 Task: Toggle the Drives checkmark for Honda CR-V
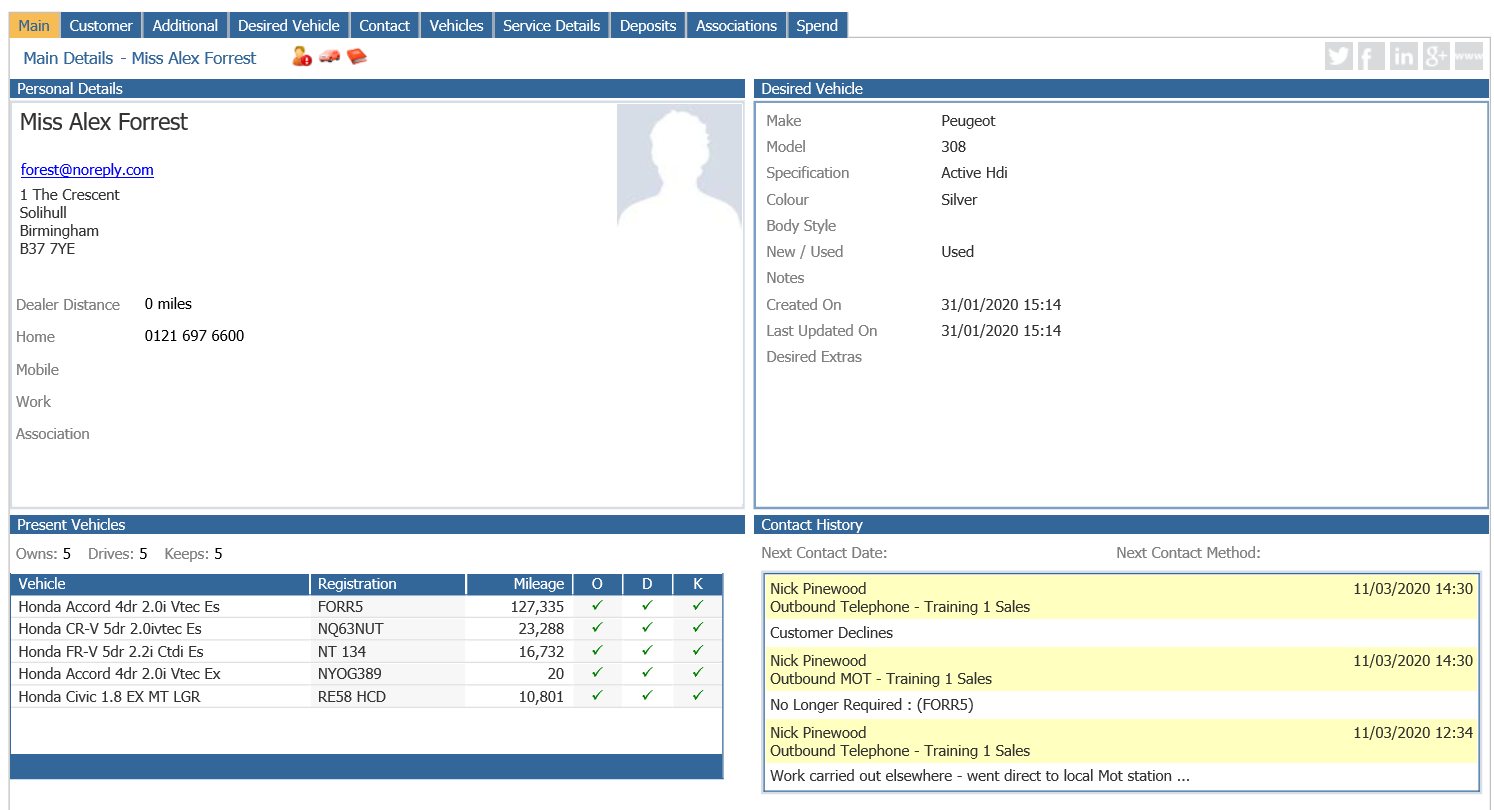coord(647,628)
